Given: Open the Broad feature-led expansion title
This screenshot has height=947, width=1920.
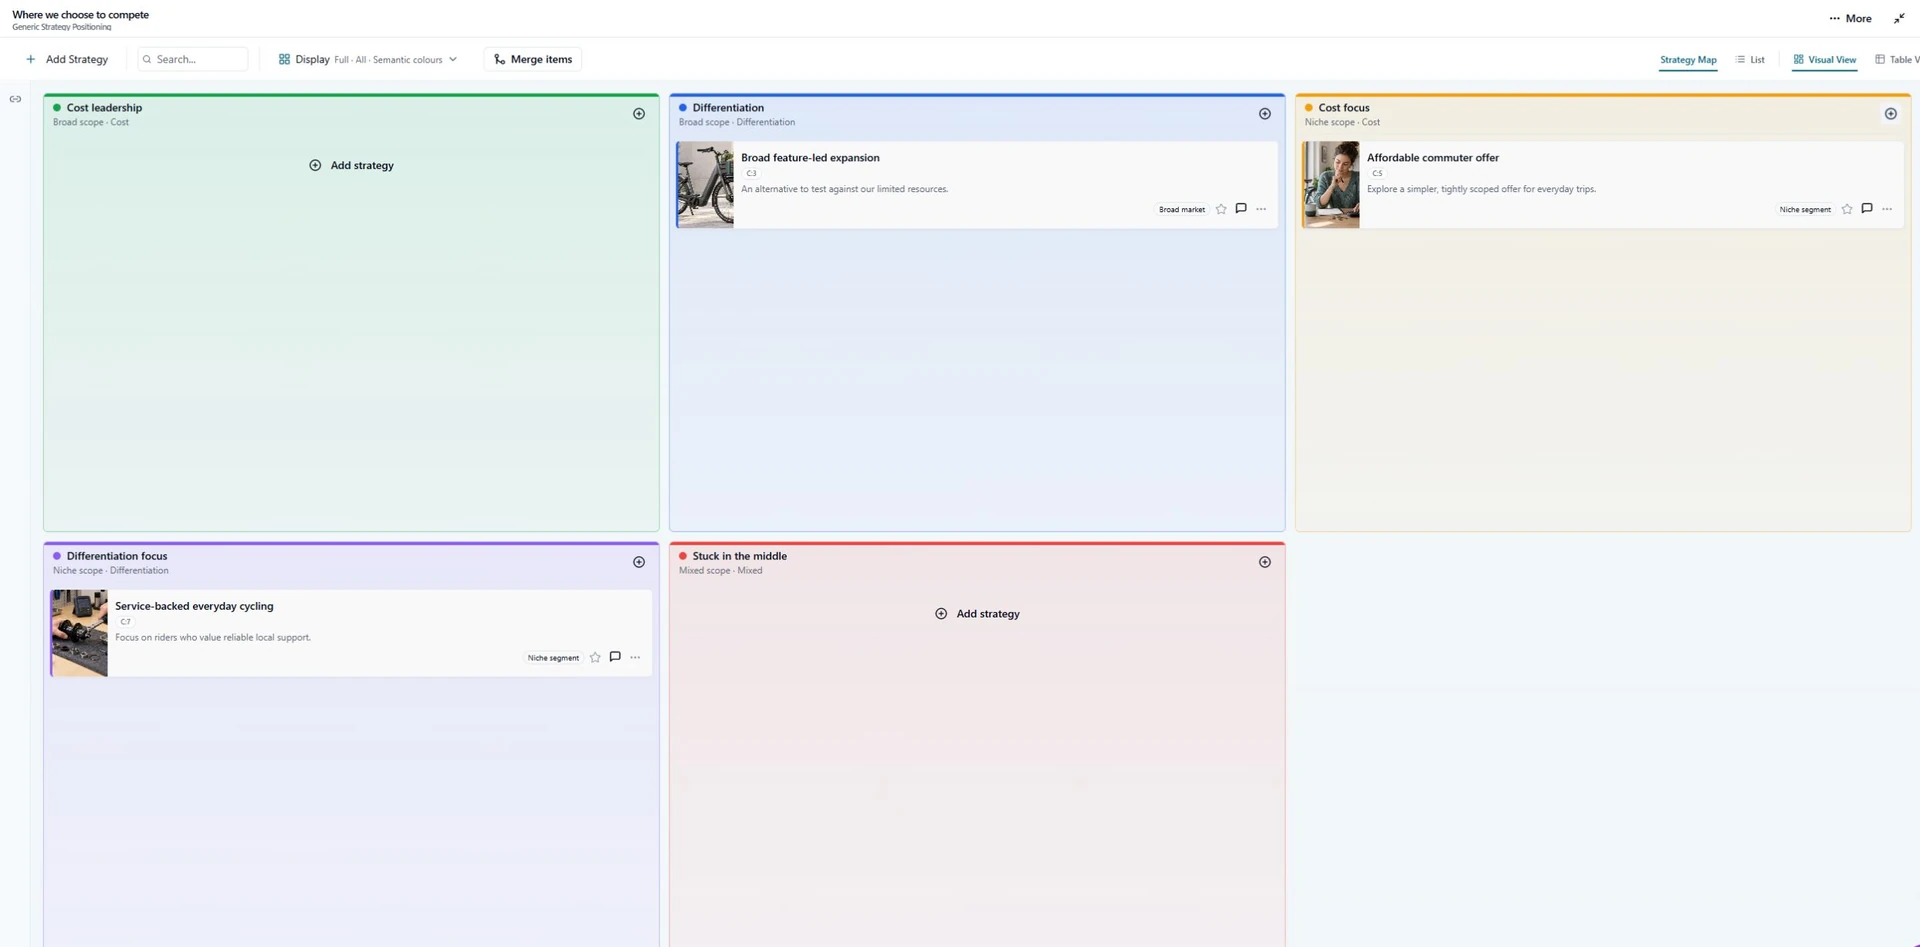Looking at the screenshot, I should coord(810,157).
